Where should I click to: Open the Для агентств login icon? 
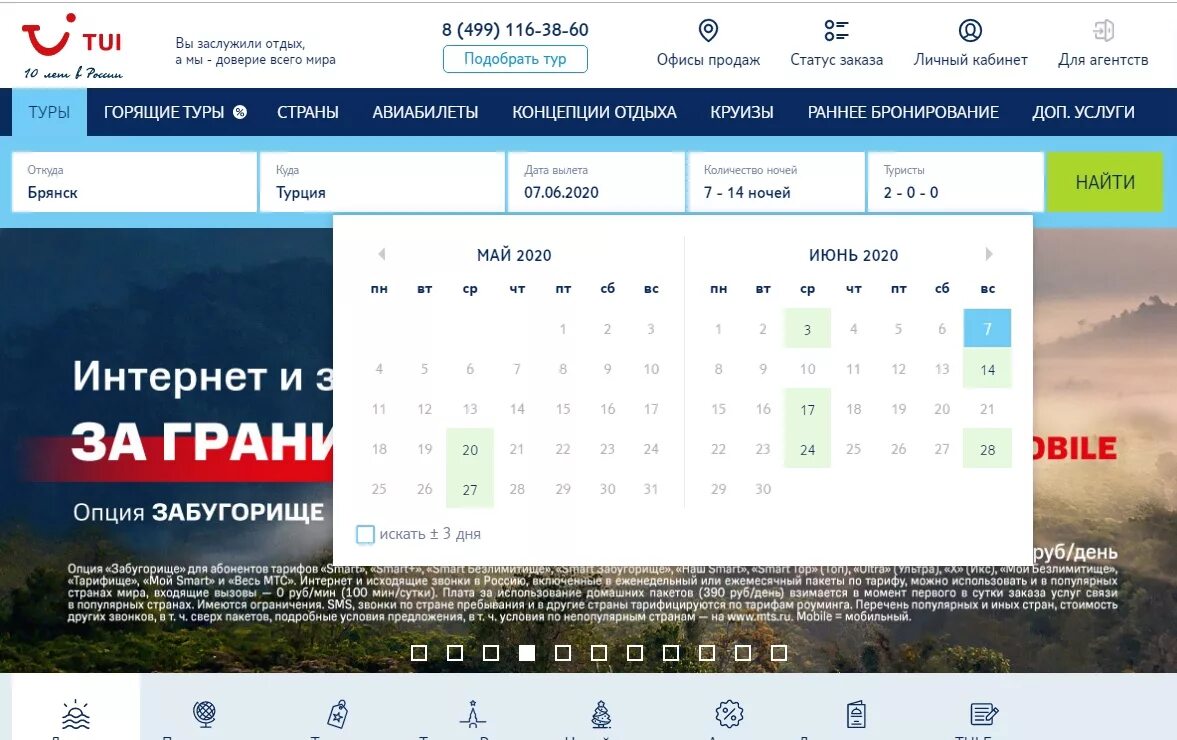1103,31
